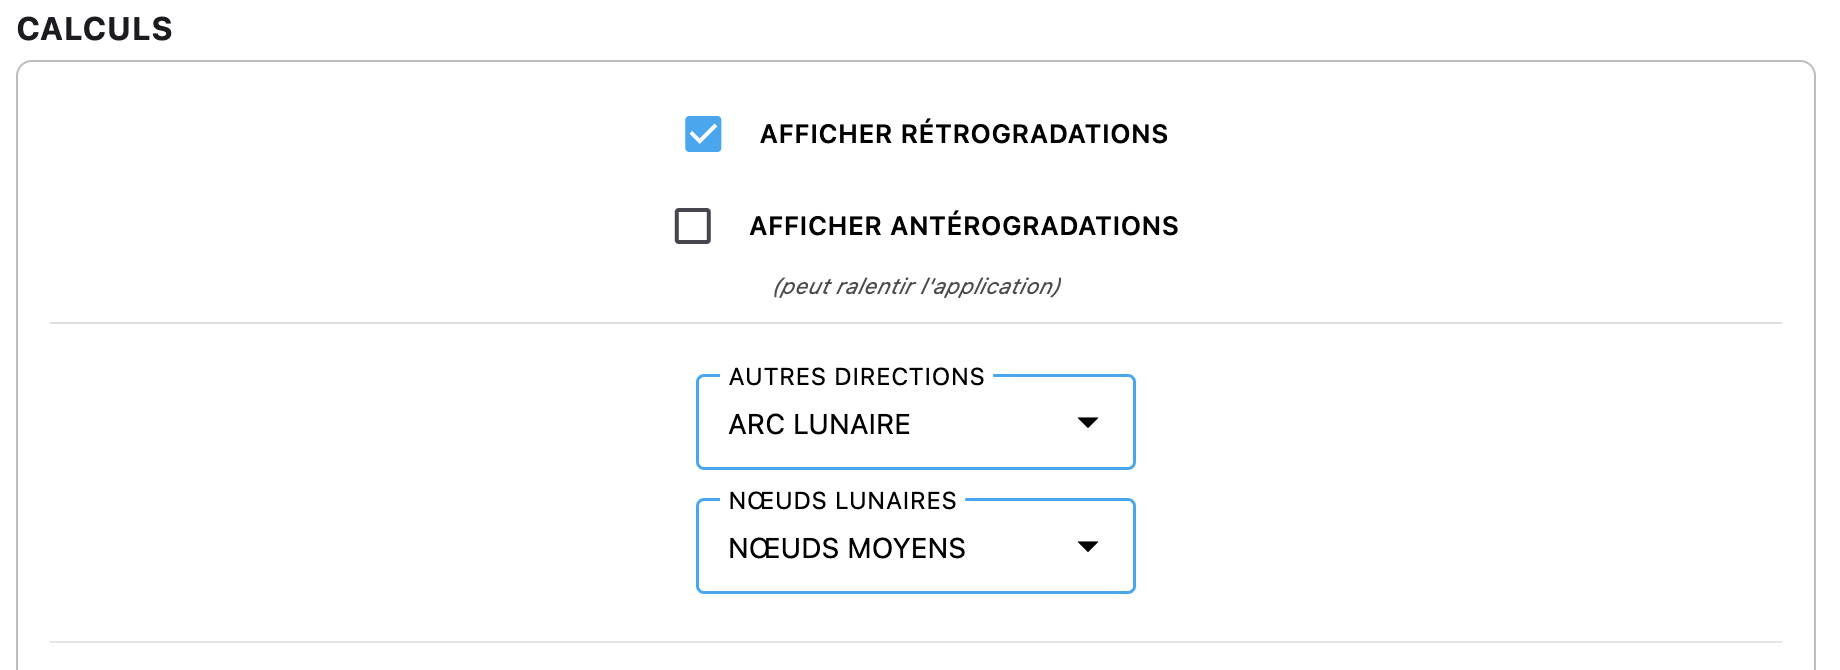
Task: Uncheck the Afficher Rétrogradations checkbox
Action: 703,134
